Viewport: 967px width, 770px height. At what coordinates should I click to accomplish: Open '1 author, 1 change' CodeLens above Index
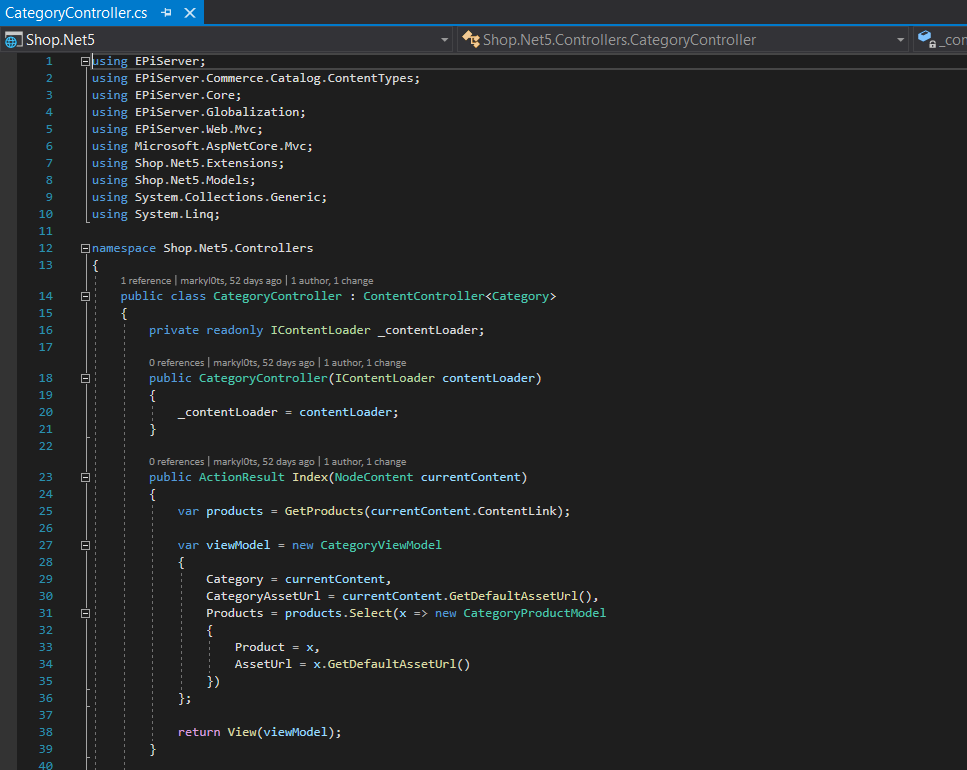pyautogui.click(x=364, y=462)
